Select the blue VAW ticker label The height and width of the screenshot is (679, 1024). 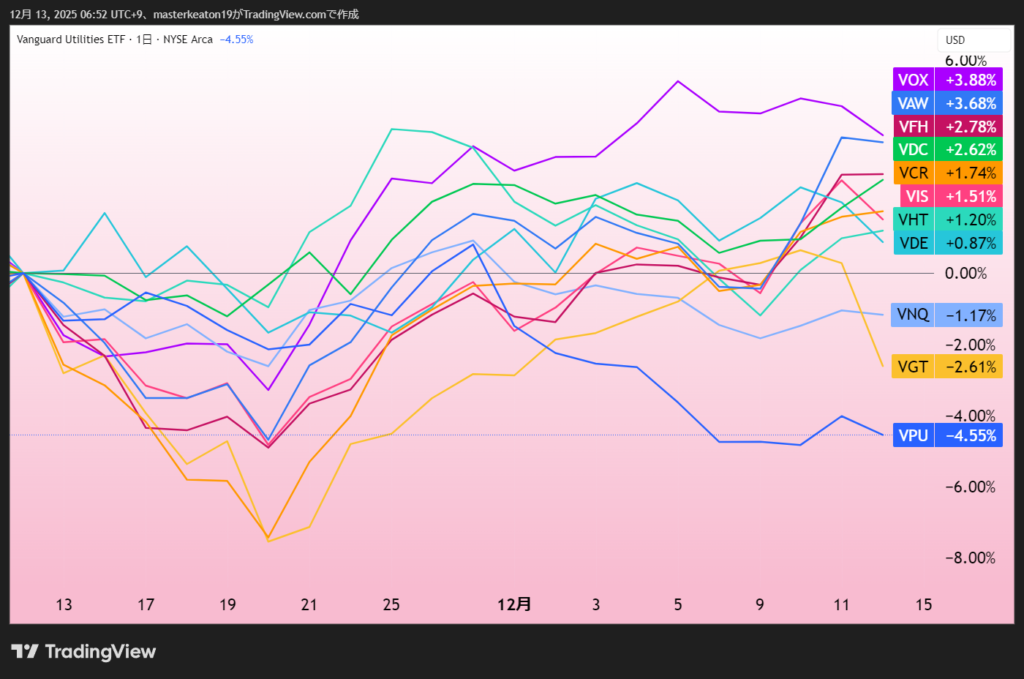912,103
